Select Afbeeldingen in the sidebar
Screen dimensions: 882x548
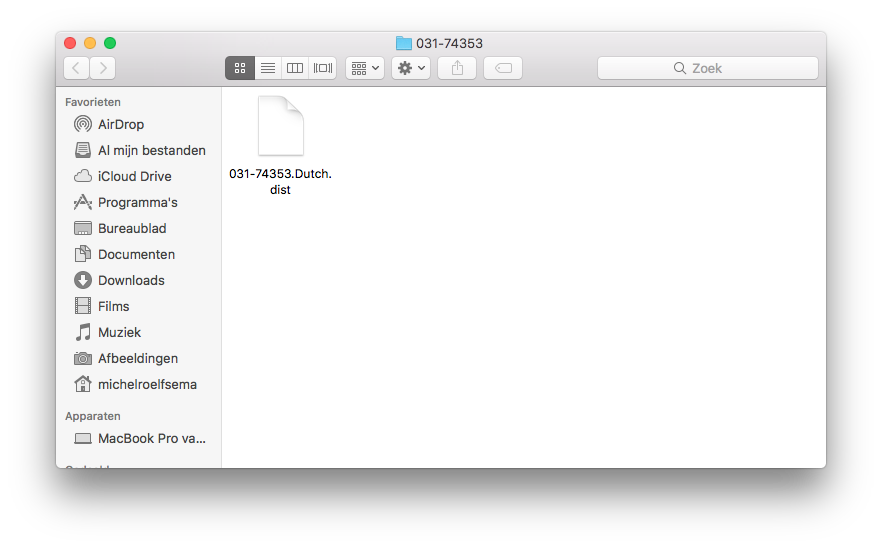coord(138,358)
